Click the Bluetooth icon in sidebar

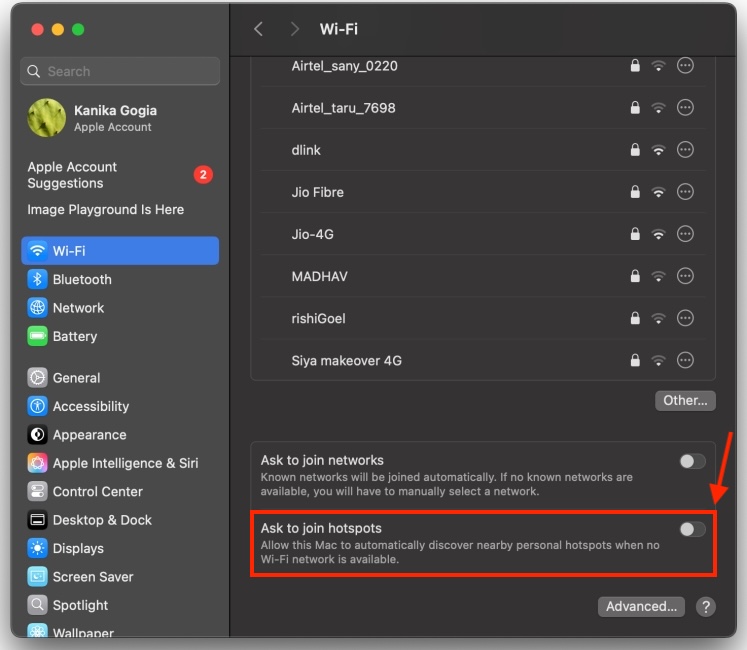37,279
